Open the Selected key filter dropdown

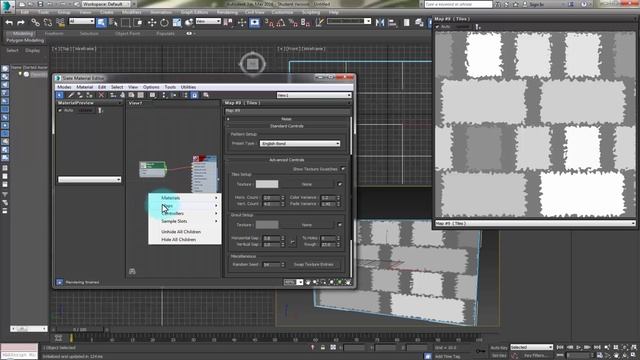point(531,347)
